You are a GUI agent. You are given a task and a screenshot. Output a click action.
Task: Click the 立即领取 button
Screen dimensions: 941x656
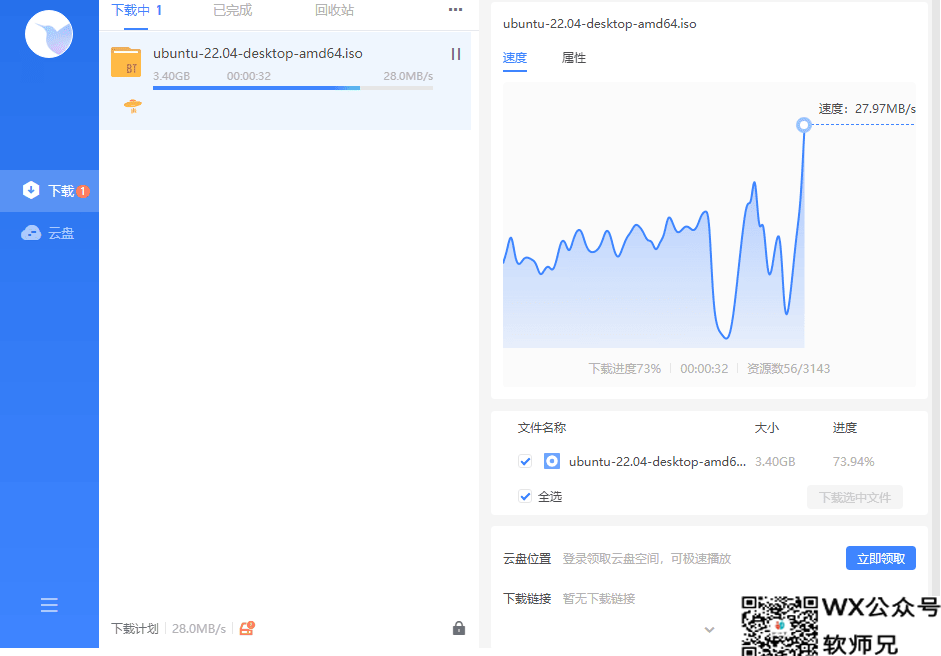pos(880,558)
